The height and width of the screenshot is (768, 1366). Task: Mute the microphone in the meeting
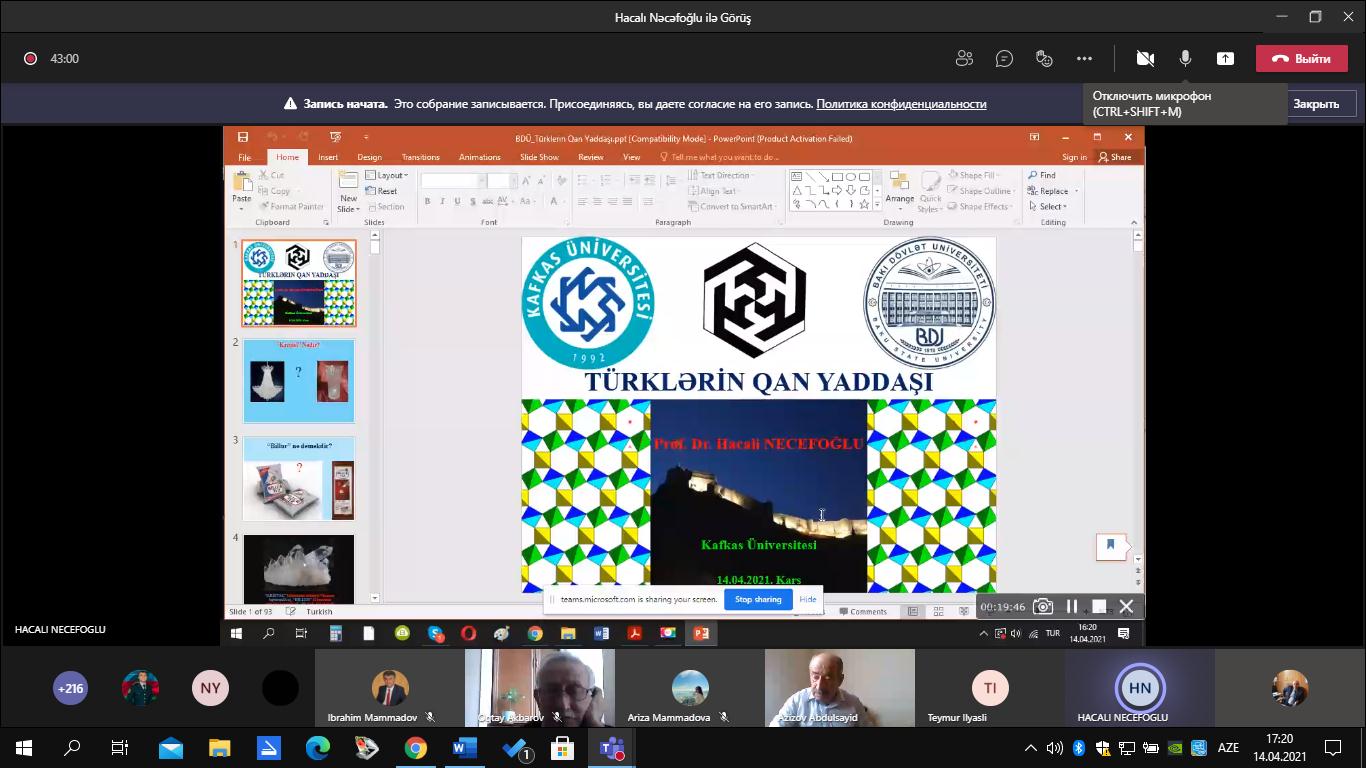1185,59
